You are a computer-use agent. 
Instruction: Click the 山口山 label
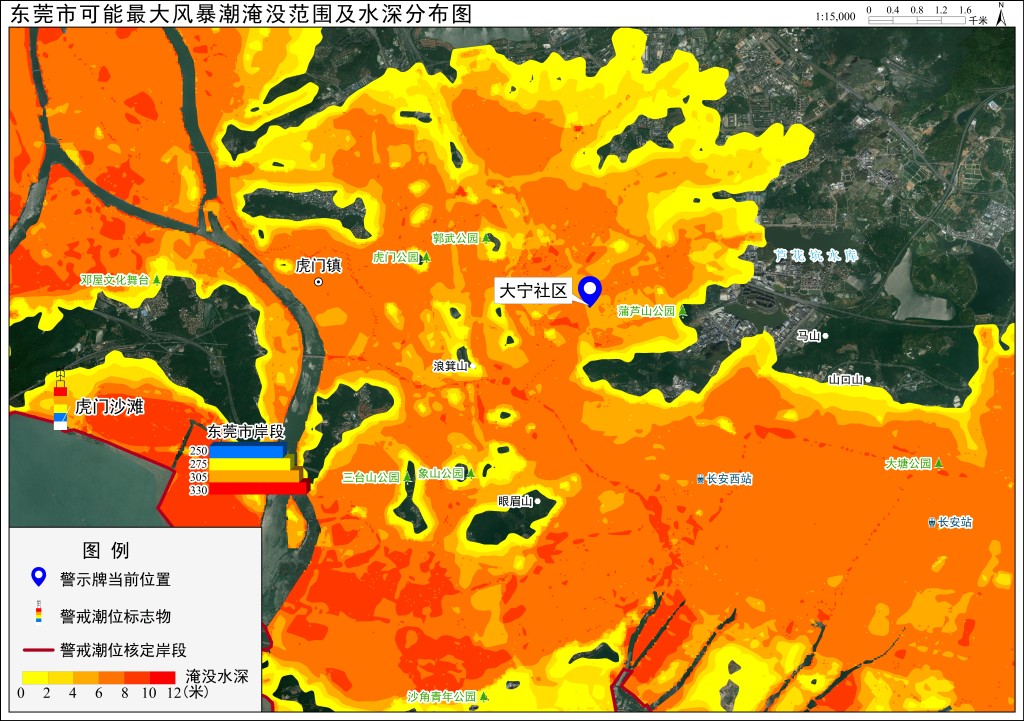tap(846, 379)
